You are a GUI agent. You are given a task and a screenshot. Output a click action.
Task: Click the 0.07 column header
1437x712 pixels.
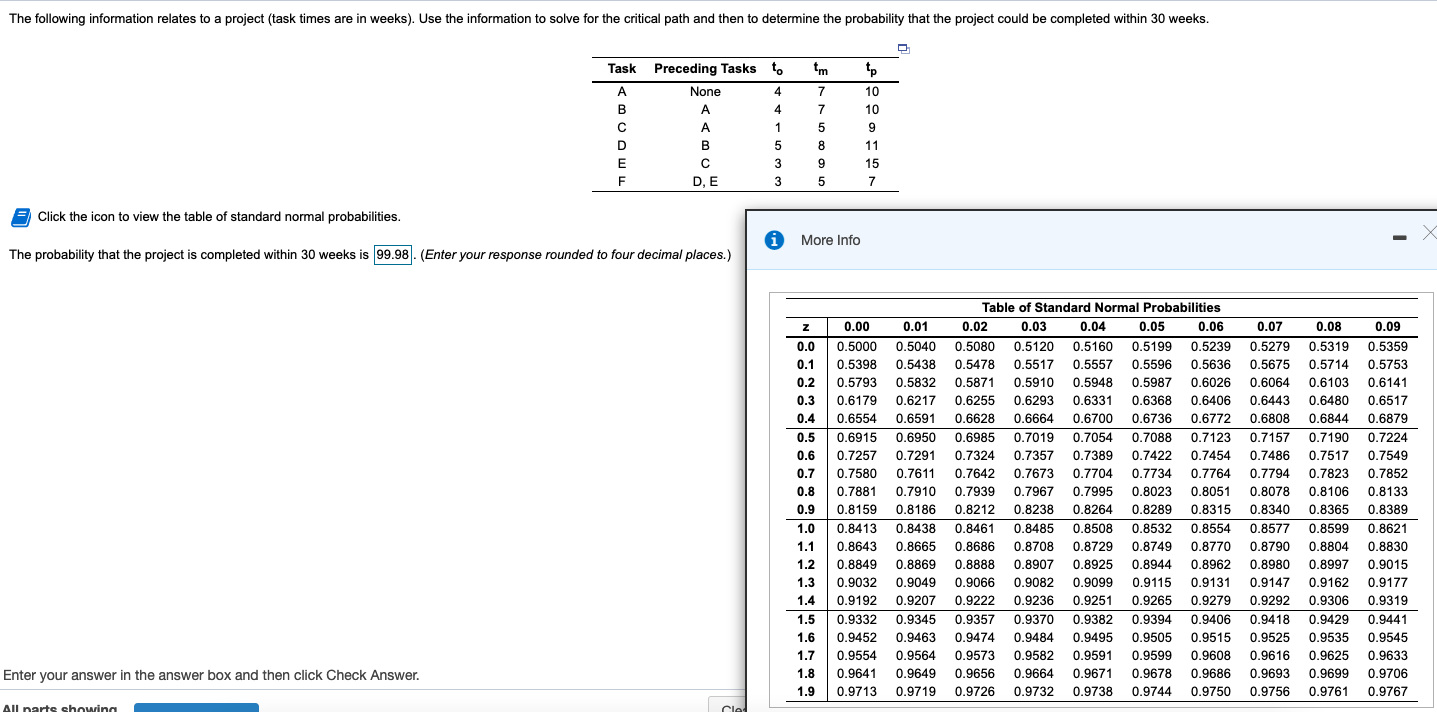[1269, 326]
